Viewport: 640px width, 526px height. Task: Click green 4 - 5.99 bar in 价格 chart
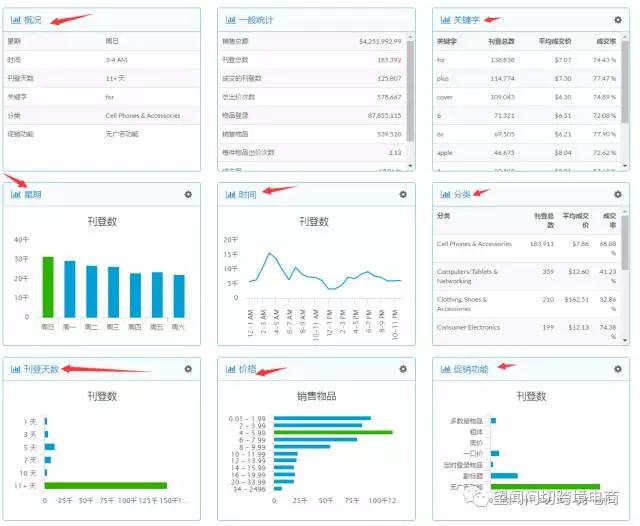[333, 432]
